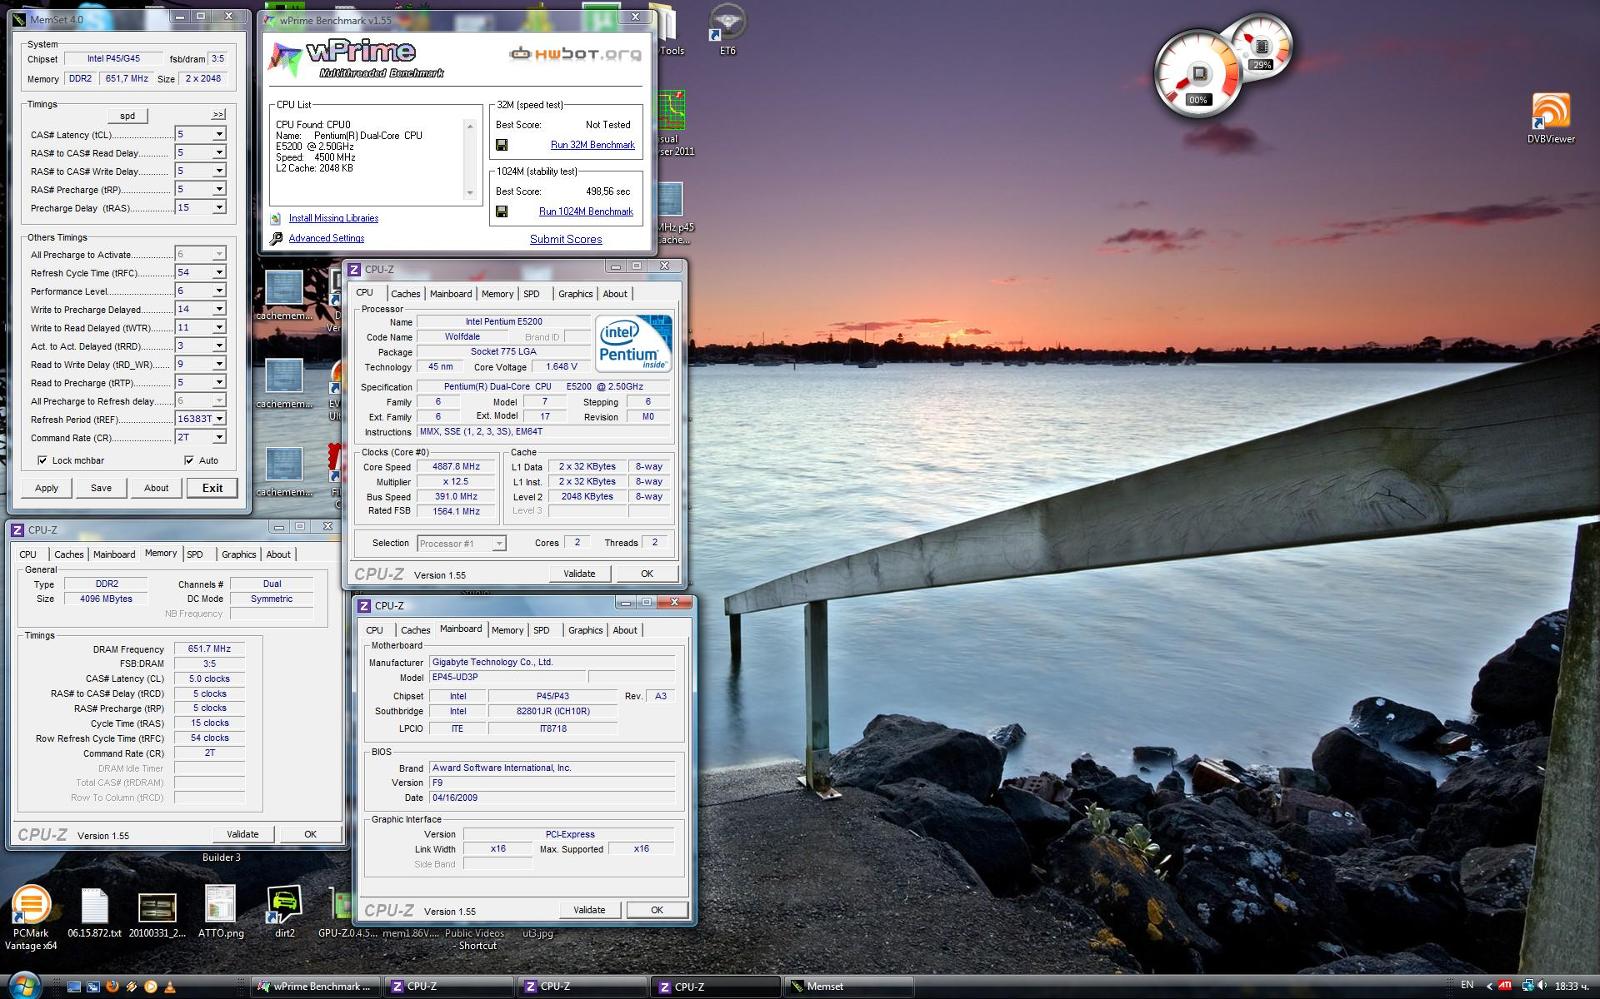
Task: Click the Show Desktop quick launch icon
Action: [74, 987]
